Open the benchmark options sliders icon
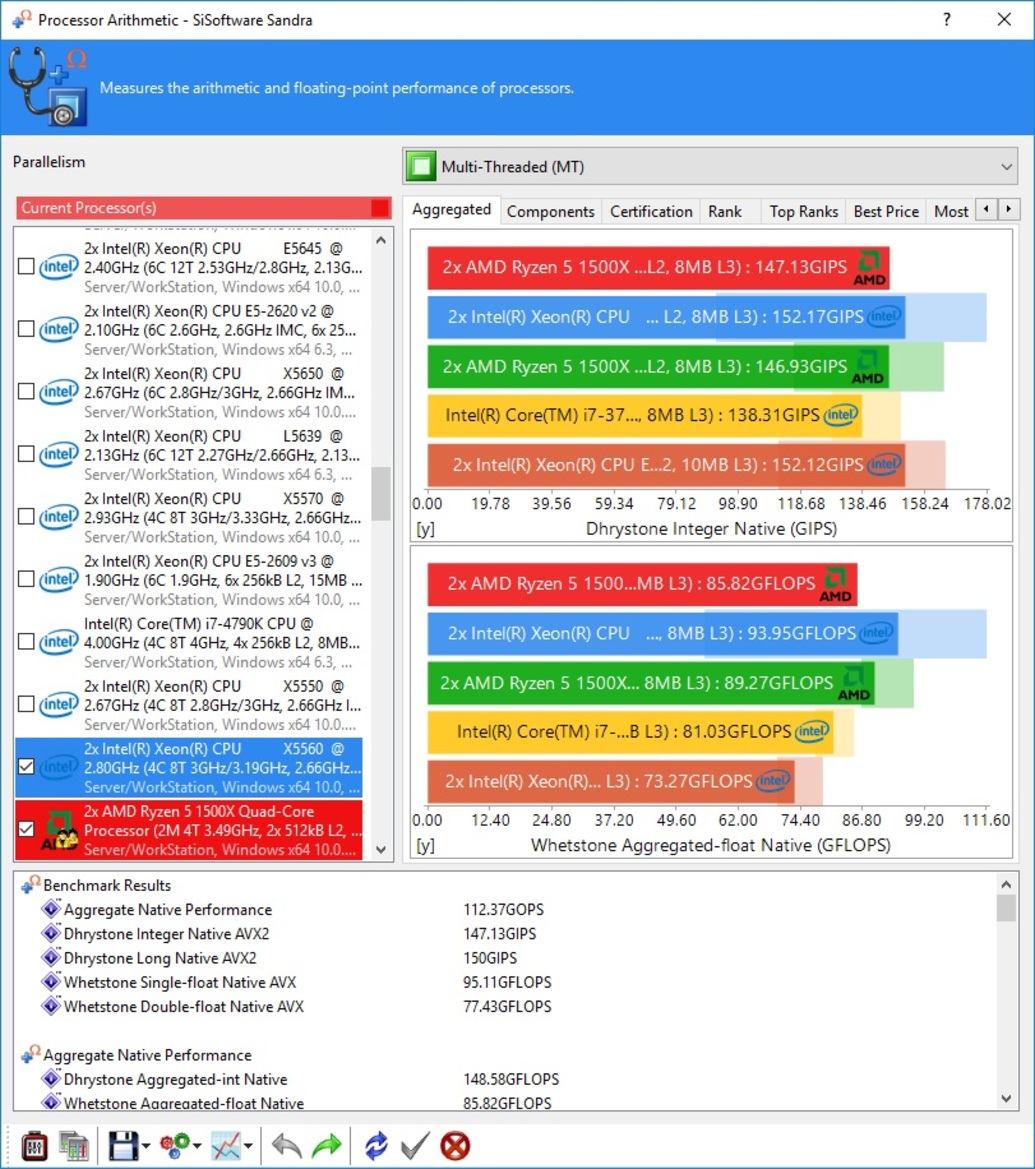The image size is (1035, 1169). point(34,1146)
